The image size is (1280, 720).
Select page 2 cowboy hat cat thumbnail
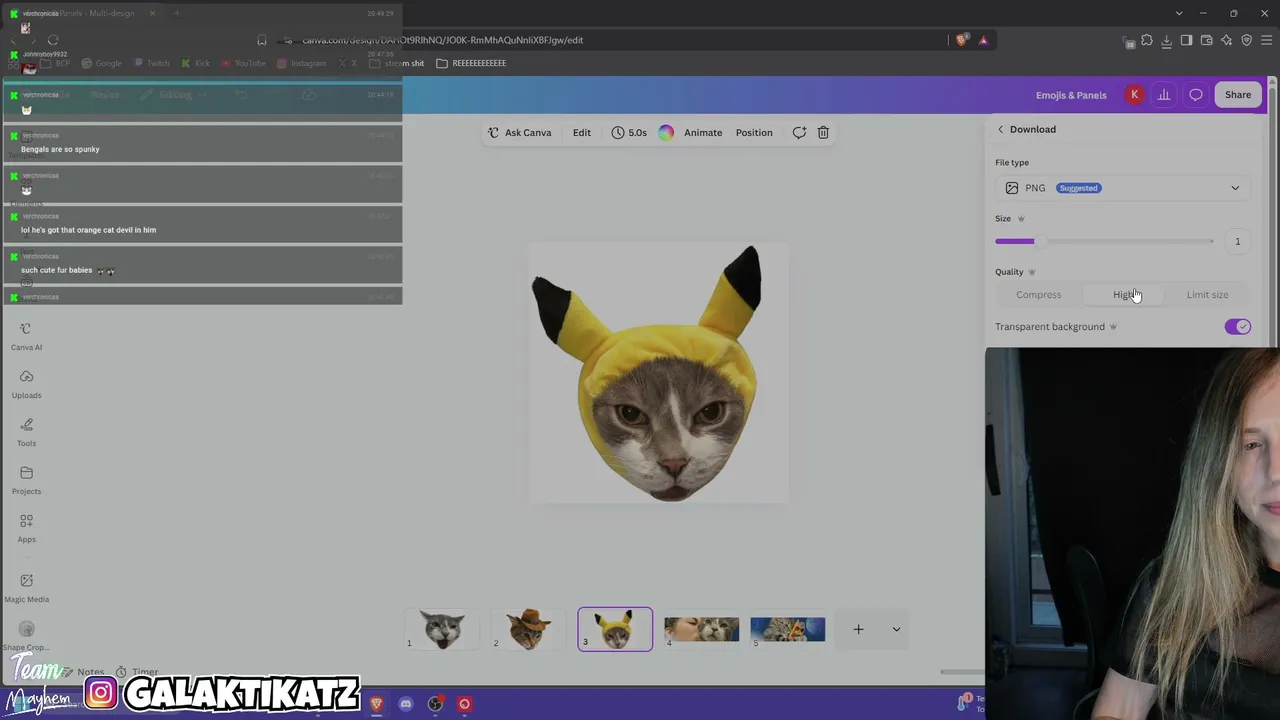(529, 629)
